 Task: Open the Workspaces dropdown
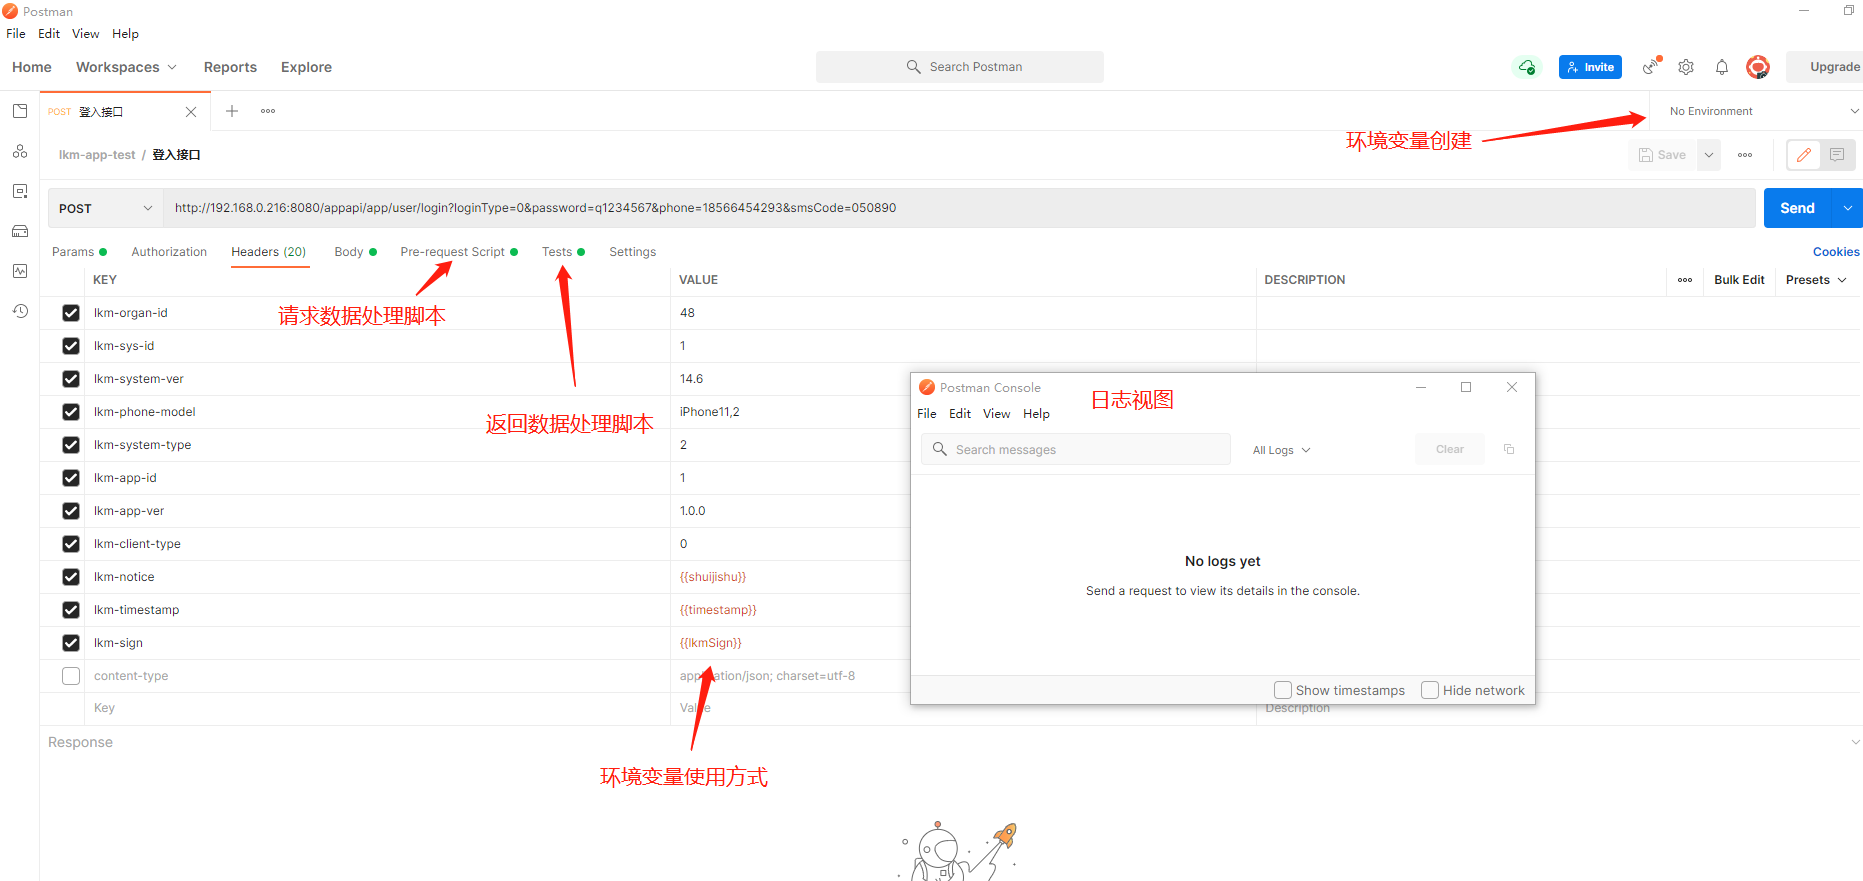coord(126,67)
